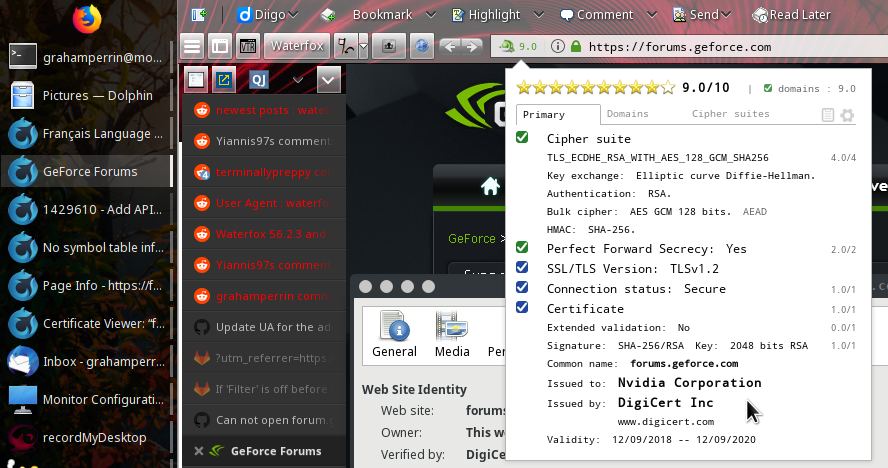Screen dimensions: 888x468
Task: Click the QJ sidebar icon
Action: 258,80
